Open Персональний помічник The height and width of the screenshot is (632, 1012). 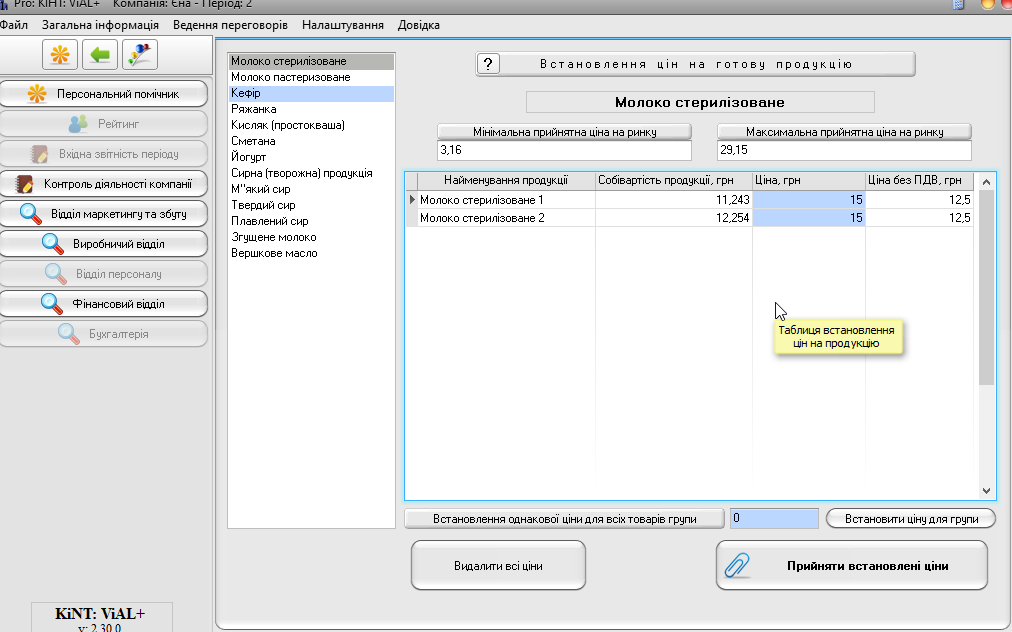[x=104, y=94]
